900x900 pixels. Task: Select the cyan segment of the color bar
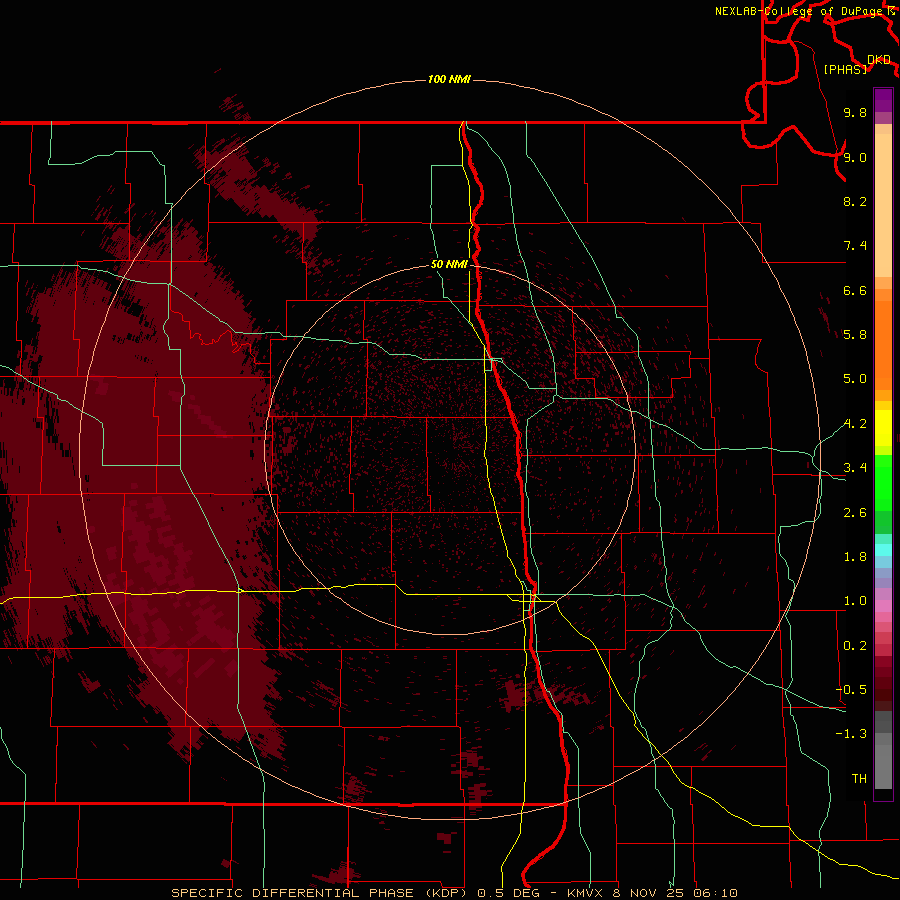[883, 550]
